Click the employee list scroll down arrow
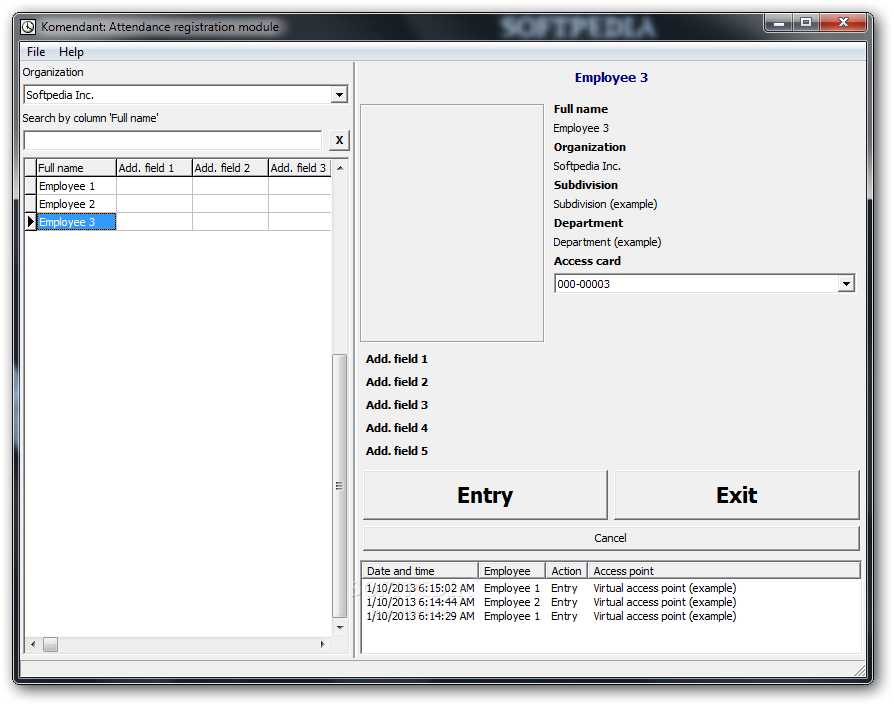The image size is (894, 705). click(x=340, y=628)
